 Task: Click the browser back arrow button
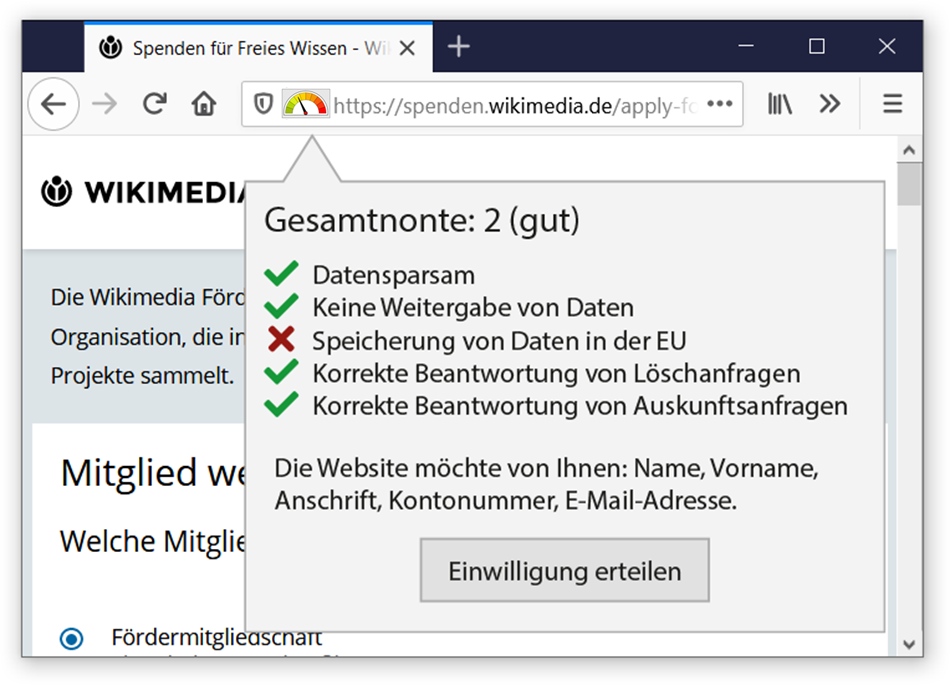53,104
